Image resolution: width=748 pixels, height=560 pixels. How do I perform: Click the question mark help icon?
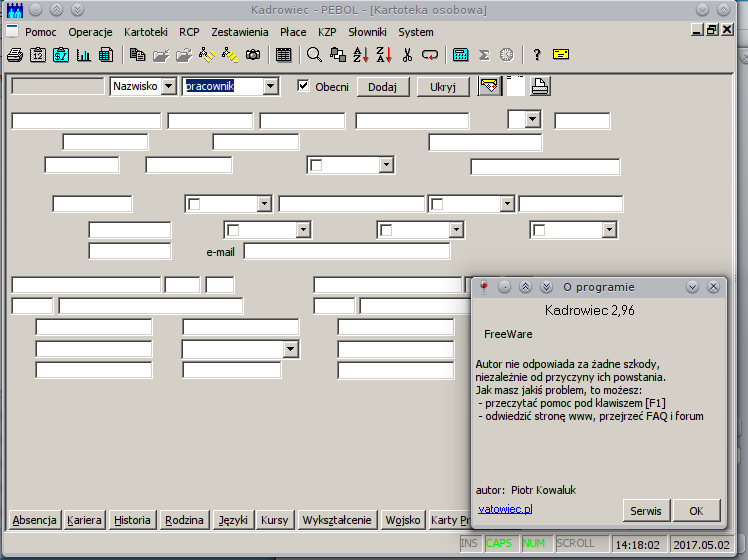point(537,54)
